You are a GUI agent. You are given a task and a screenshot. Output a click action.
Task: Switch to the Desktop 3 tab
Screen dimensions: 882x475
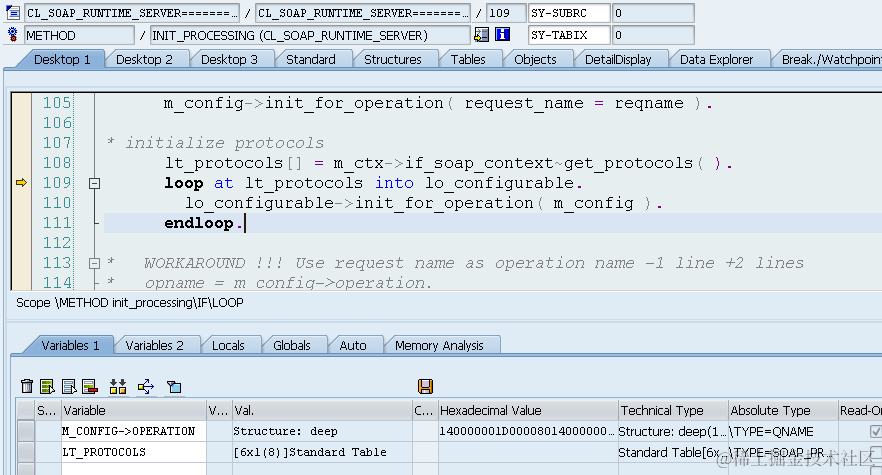point(229,60)
